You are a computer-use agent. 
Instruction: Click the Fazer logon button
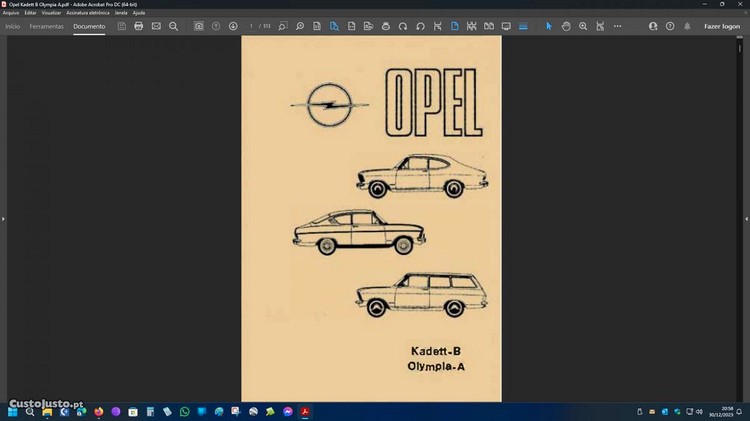[721, 26]
